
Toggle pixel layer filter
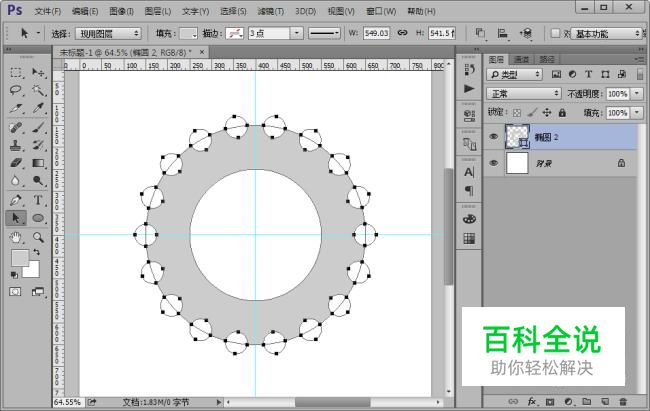coord(556,74)
